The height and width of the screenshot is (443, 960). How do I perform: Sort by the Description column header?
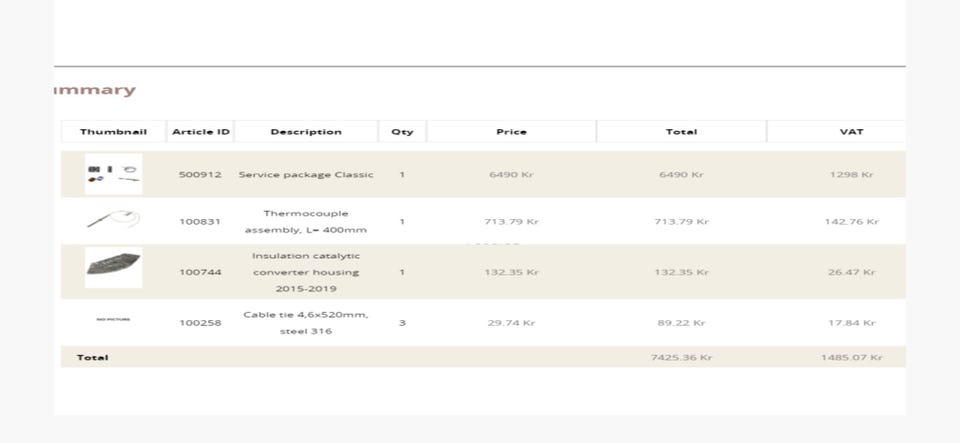pyautogui.click(x=306, y=132)
